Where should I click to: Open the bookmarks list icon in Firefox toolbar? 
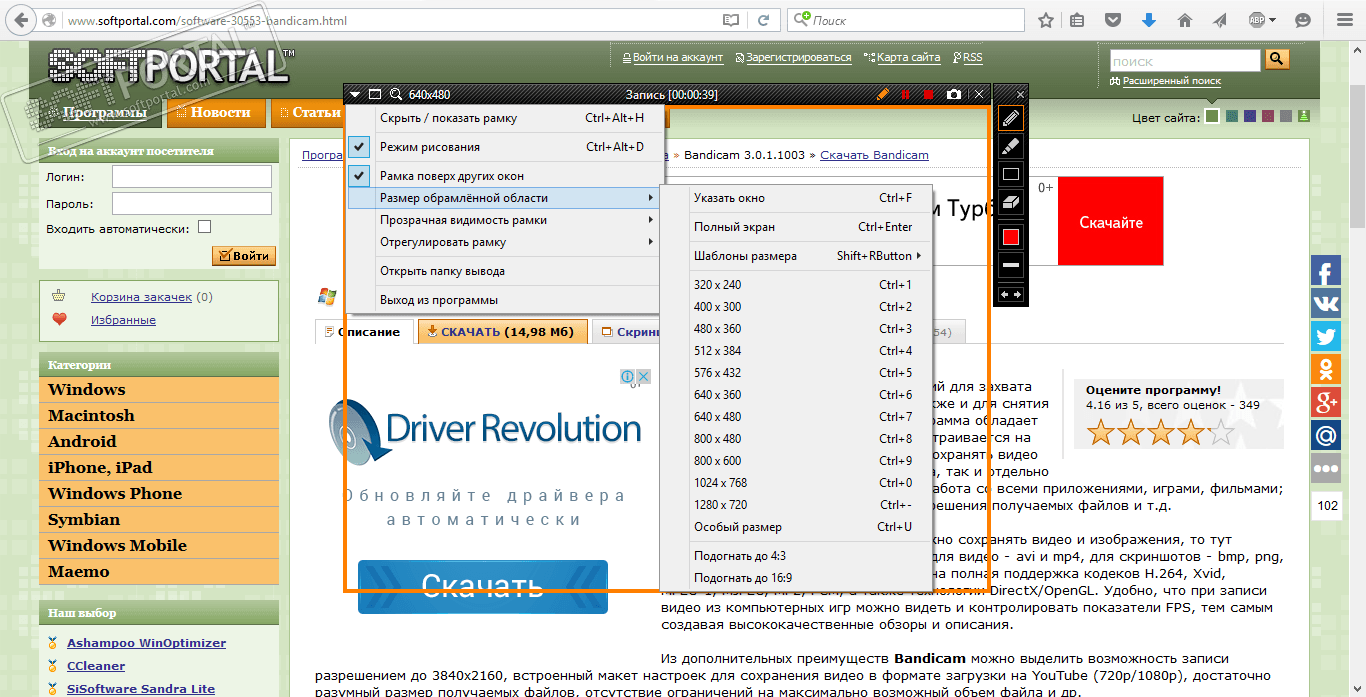coord(1077,20)
